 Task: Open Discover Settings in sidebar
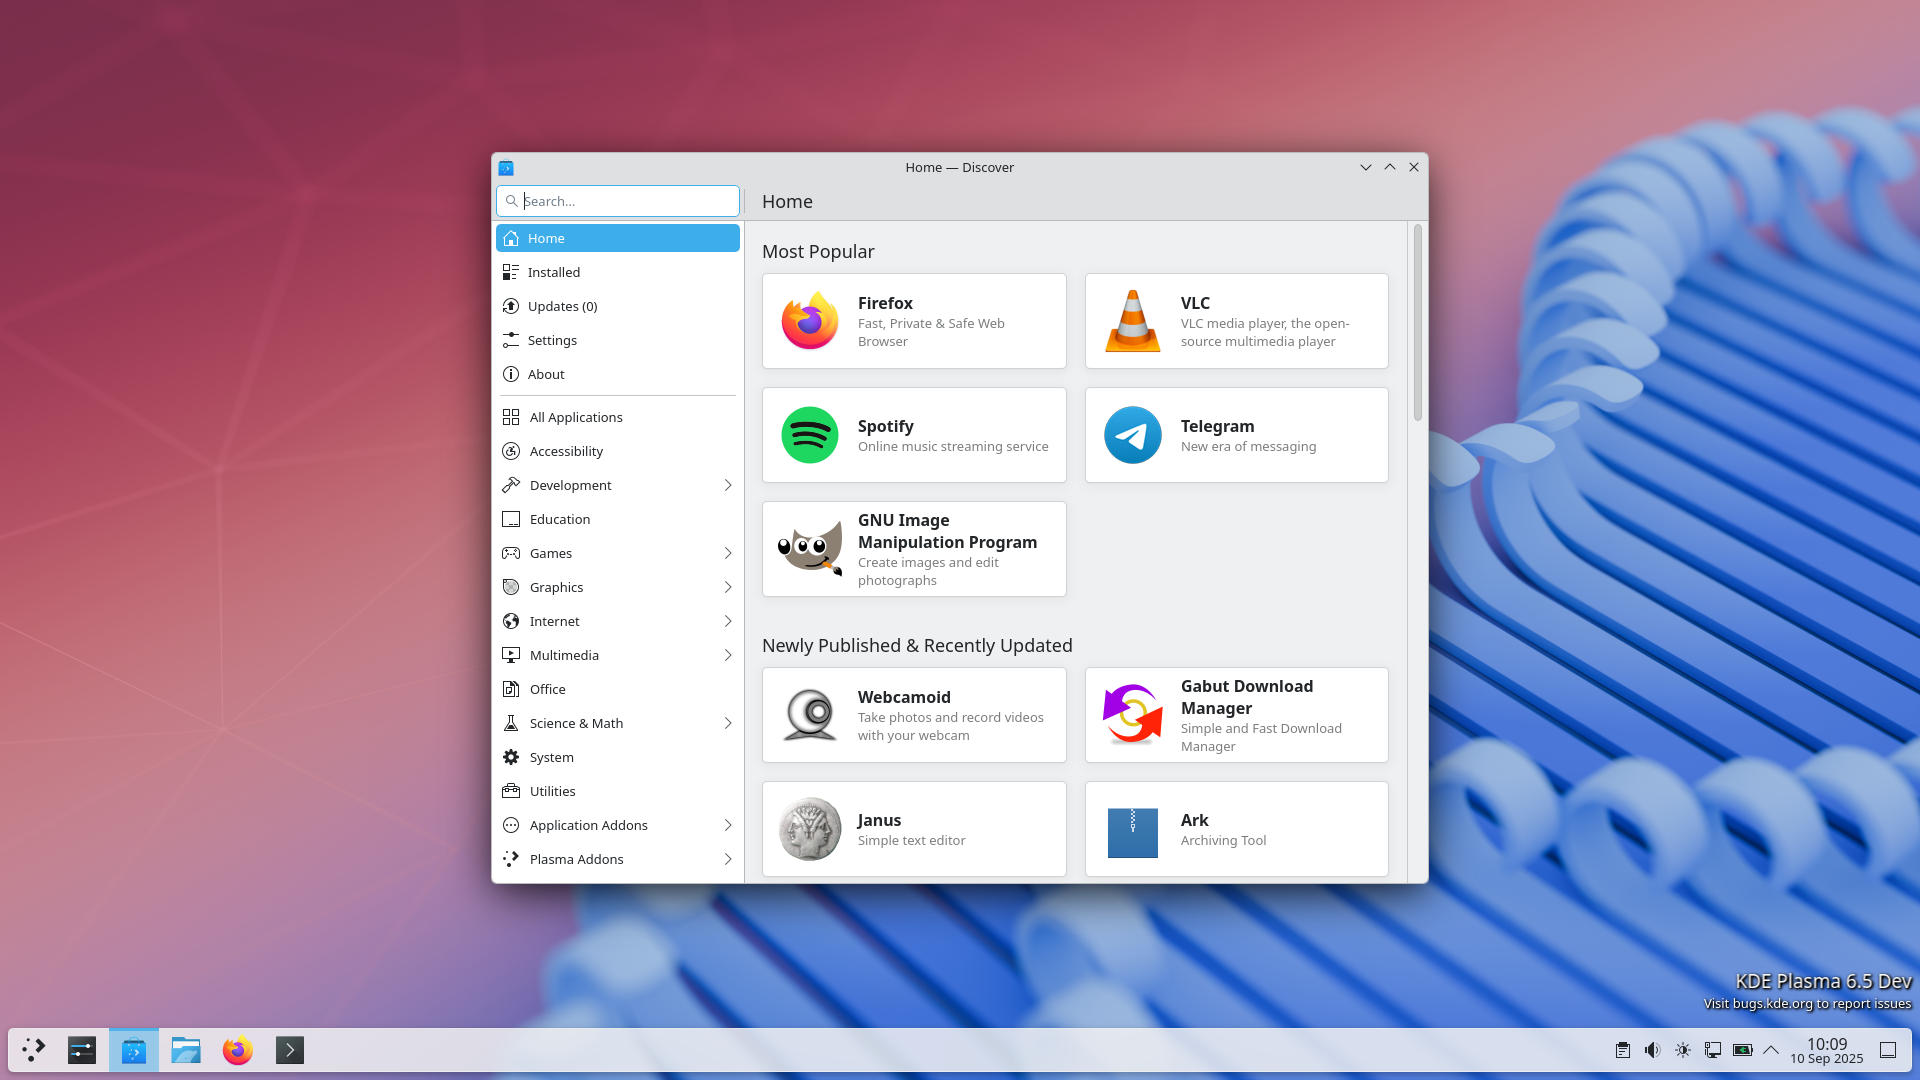(617, 340)
